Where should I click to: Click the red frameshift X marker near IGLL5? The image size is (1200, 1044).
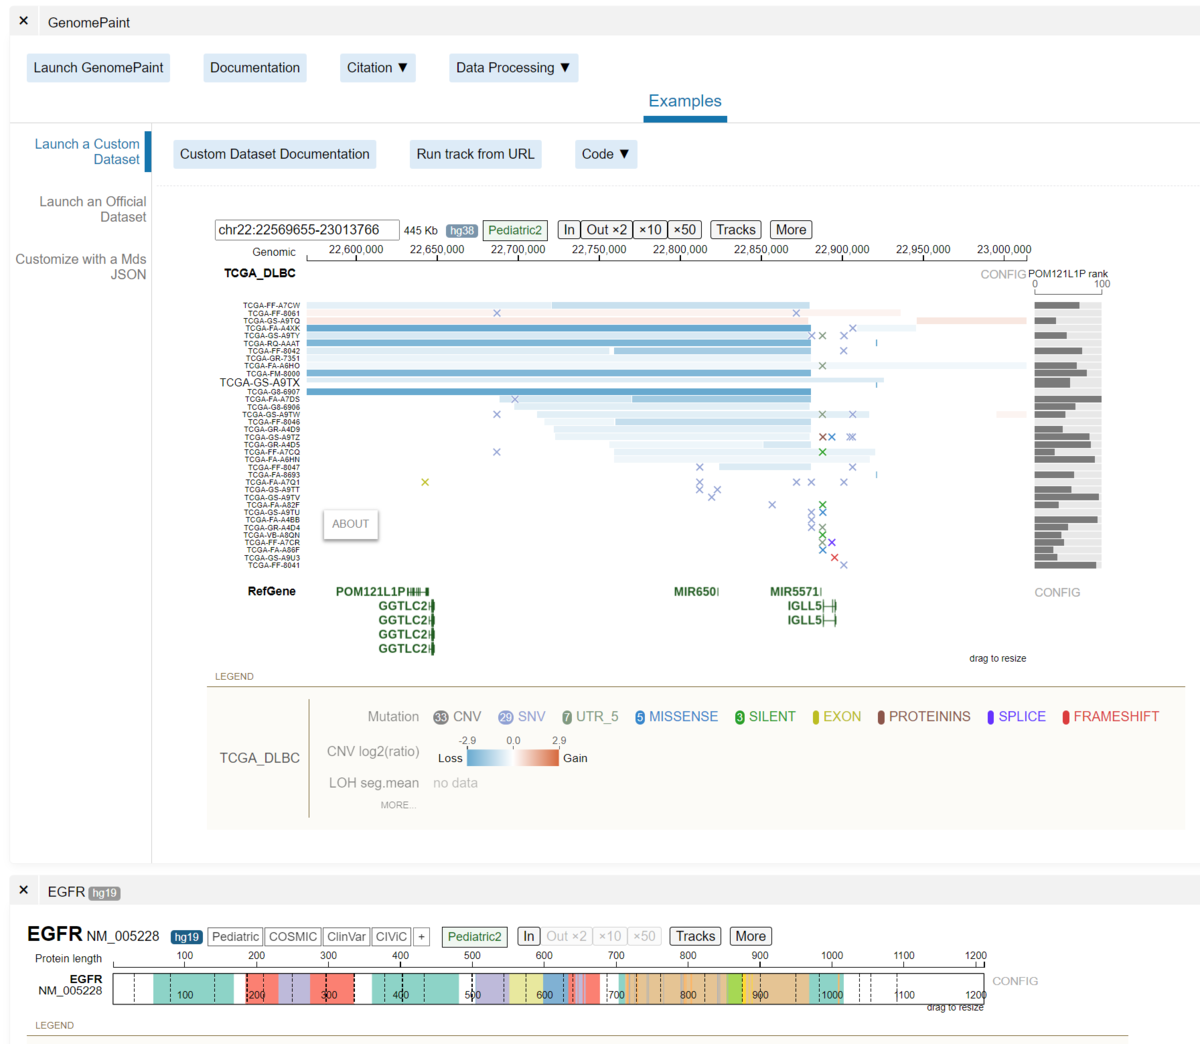tap(834, 557)
